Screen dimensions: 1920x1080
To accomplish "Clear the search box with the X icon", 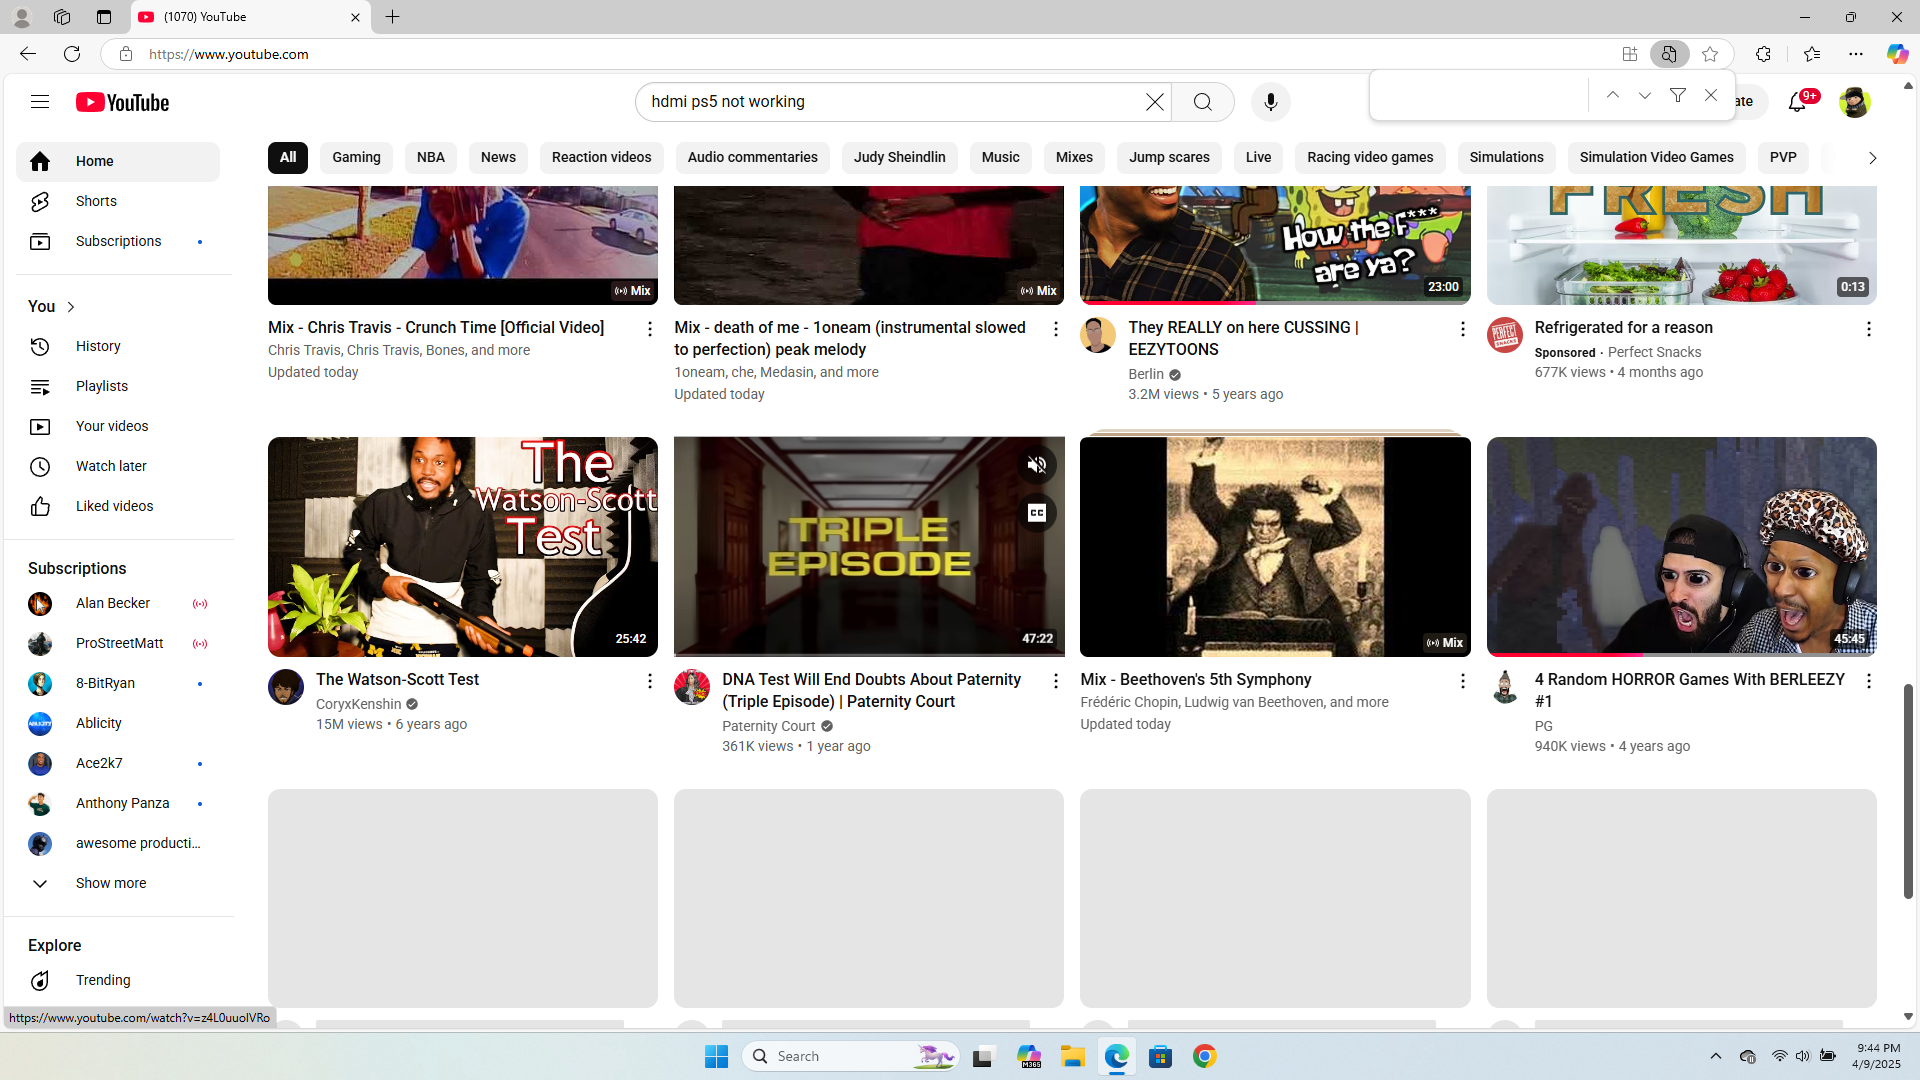I will click(x=1154, y=102).
